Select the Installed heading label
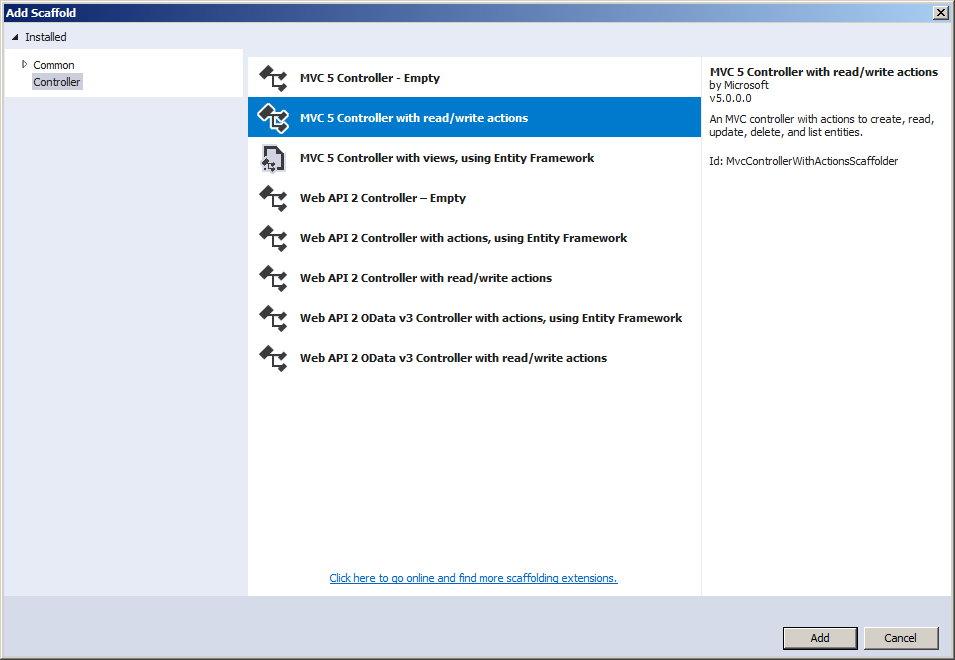955x660 pixels. (x=46, y=37)
